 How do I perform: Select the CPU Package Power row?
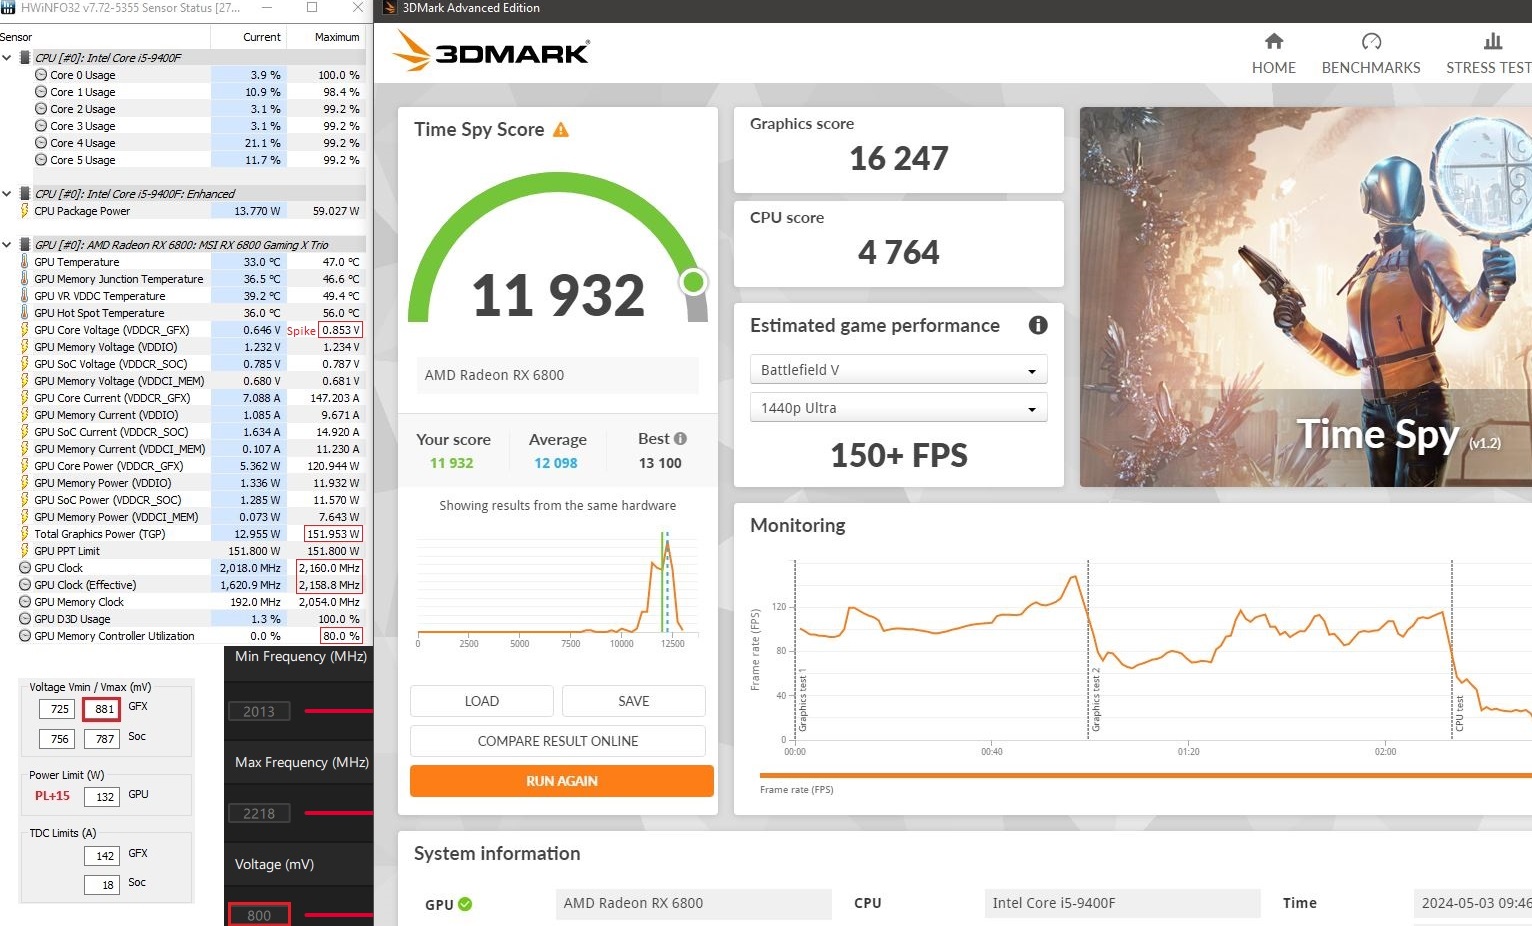pyautogui.click(x=183, y=211)
